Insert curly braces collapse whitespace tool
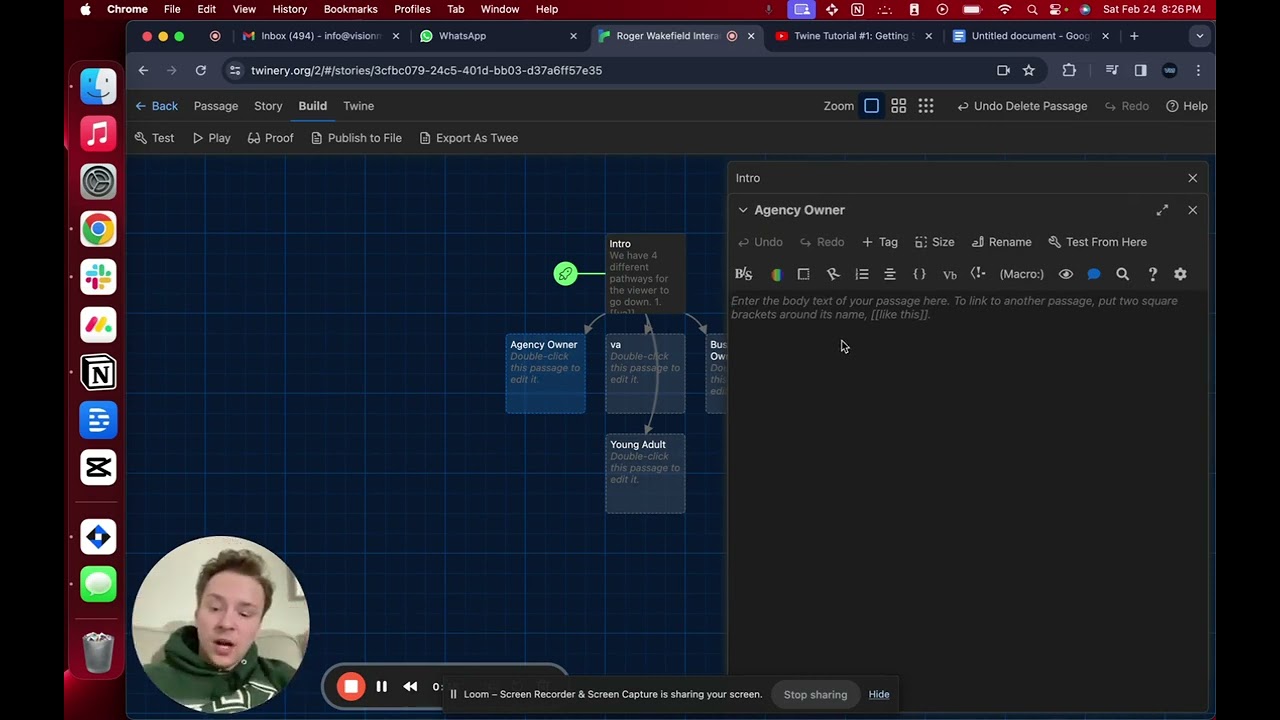1280x720 pixels. tap(920, 274)
